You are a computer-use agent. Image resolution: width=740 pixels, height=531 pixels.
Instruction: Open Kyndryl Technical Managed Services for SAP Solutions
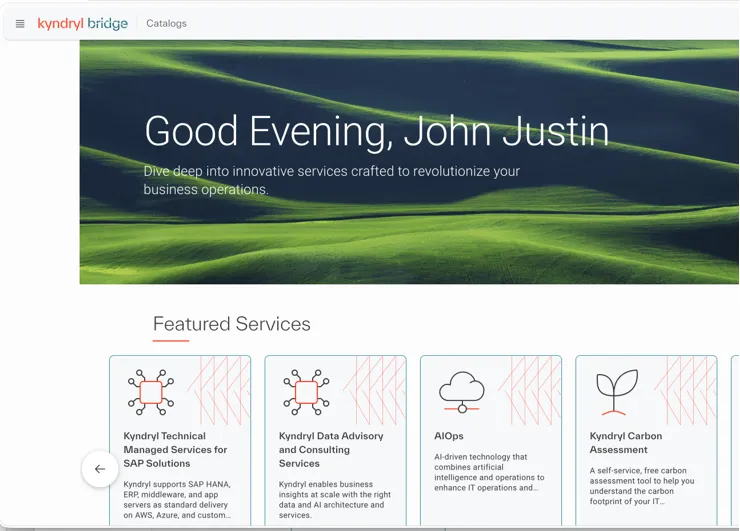pyautogui.click(x=176, y=450)
